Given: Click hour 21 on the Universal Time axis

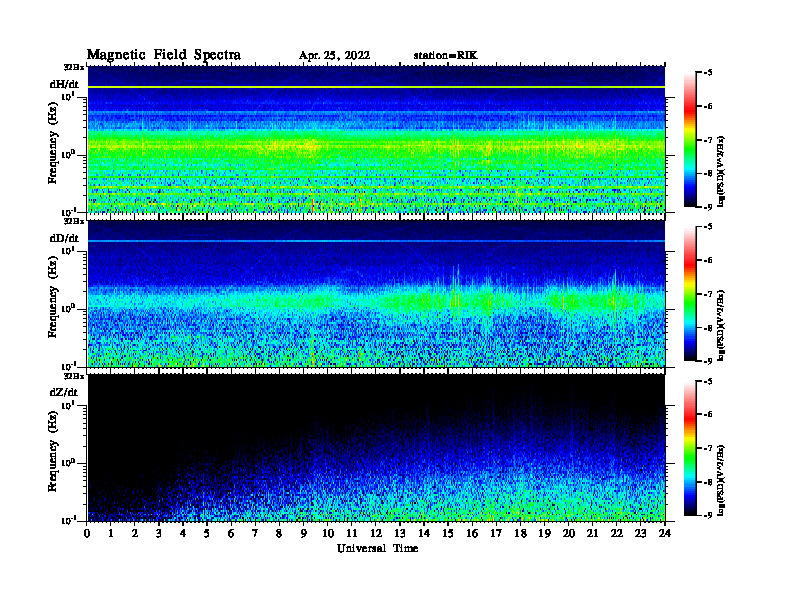Looking at the screenshot, I should pyautogui.click(x=592, y=533).
